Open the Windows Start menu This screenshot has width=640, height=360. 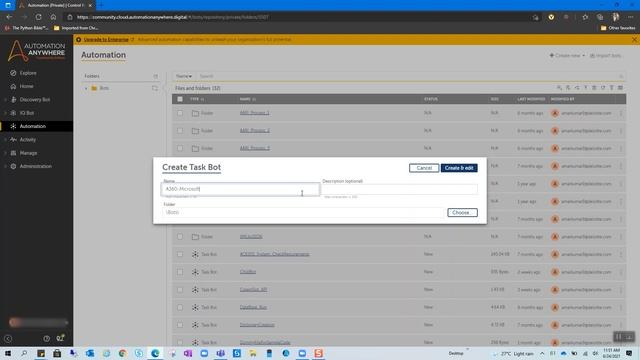(8, 353)
